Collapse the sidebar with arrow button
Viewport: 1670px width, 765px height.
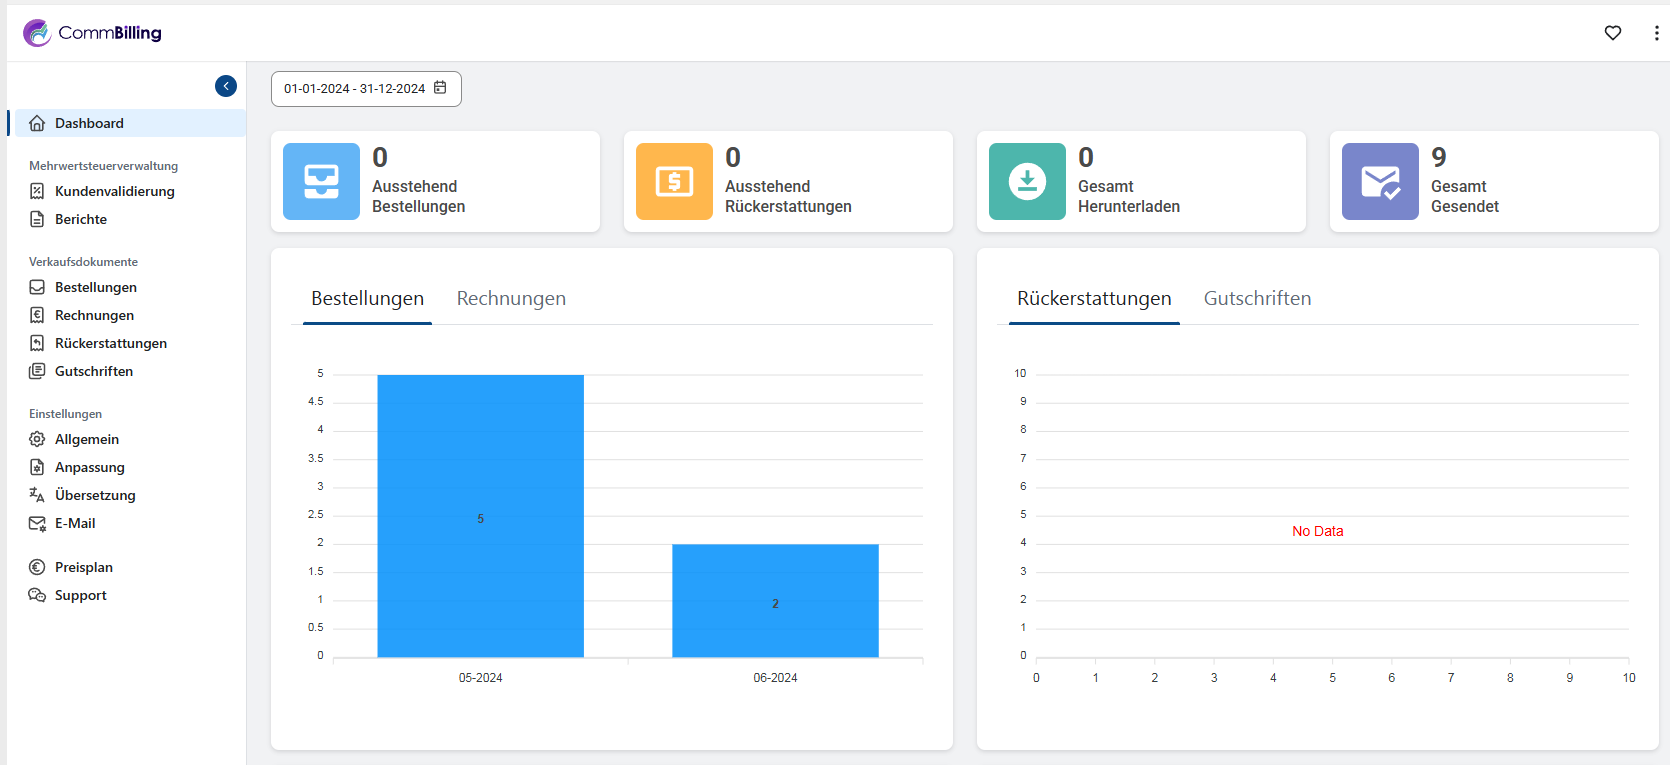pos(226,86)
